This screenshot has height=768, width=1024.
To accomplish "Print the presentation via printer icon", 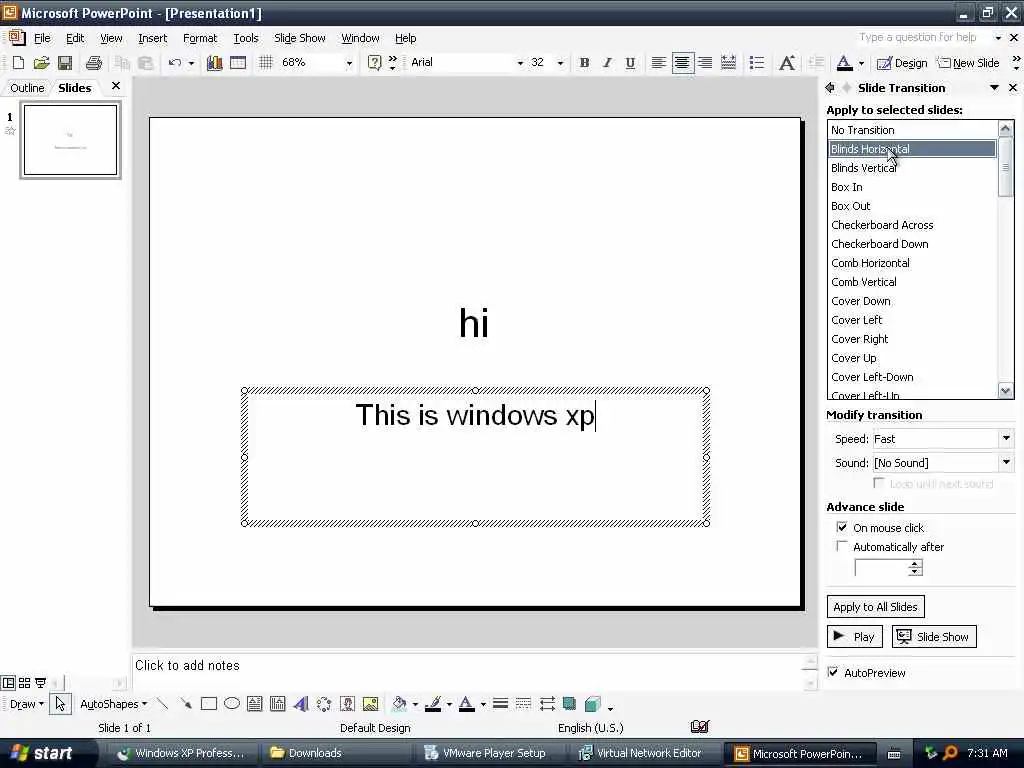I will point(94,63).
